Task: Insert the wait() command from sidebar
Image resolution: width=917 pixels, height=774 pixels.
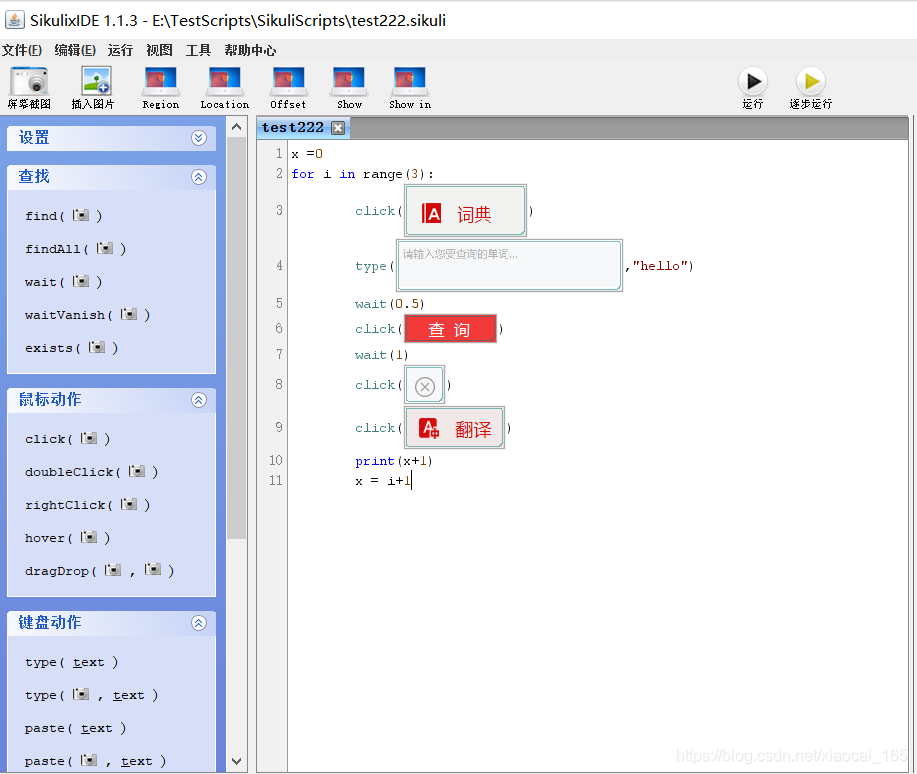Action: 64,282
